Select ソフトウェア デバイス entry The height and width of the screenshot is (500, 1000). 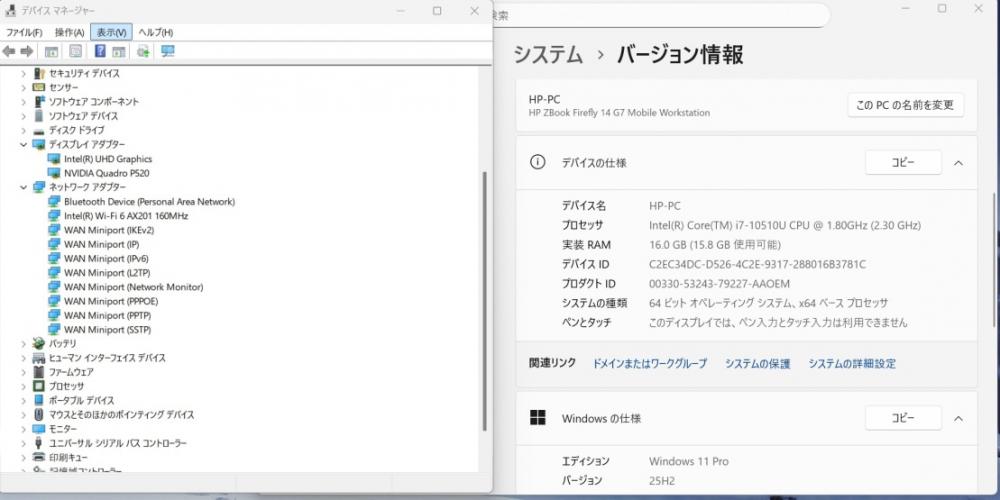coord(84,116)
